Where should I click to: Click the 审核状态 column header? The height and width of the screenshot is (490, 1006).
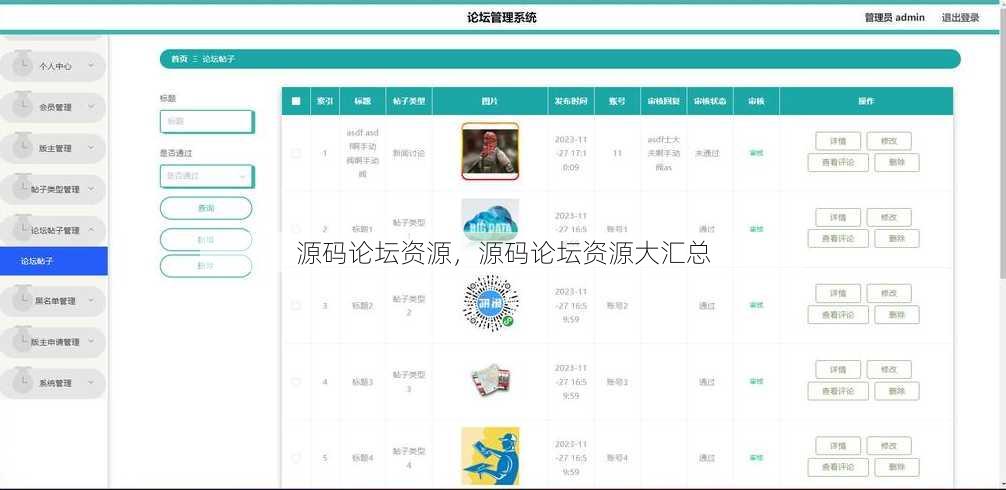click(x=710, y=101)
